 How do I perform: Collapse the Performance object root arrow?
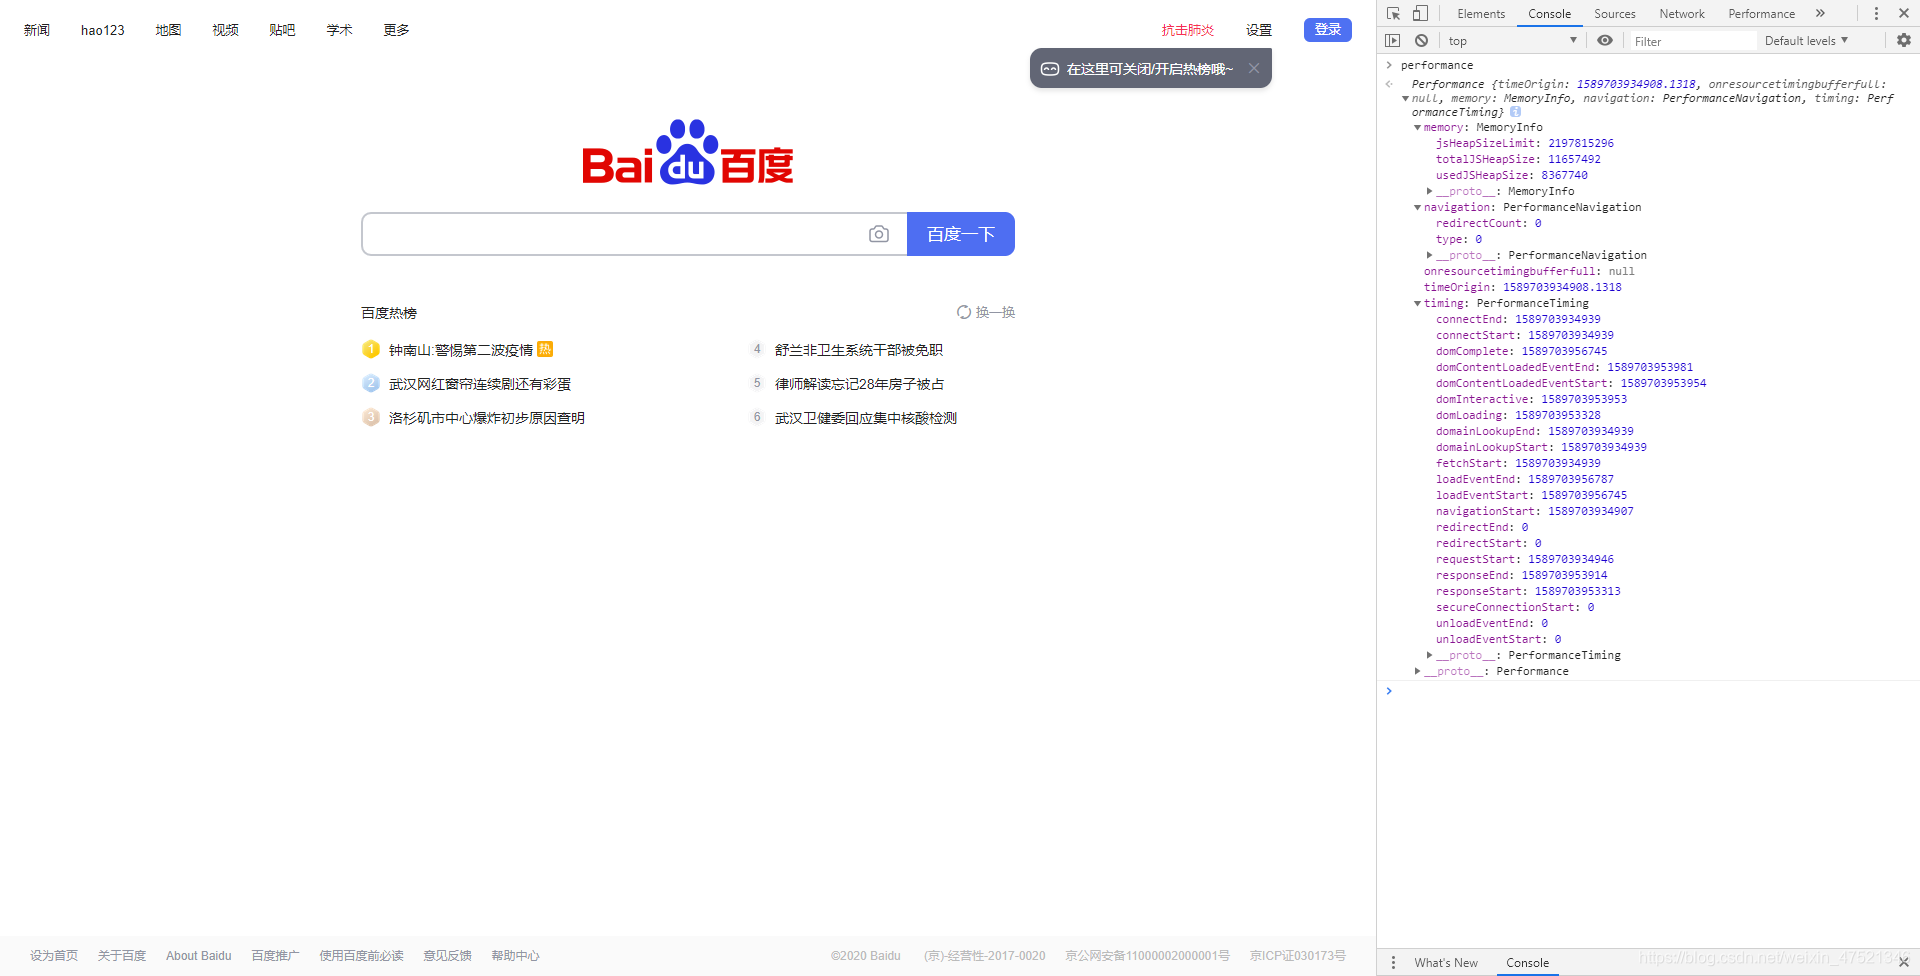[x=1405, y=99]
